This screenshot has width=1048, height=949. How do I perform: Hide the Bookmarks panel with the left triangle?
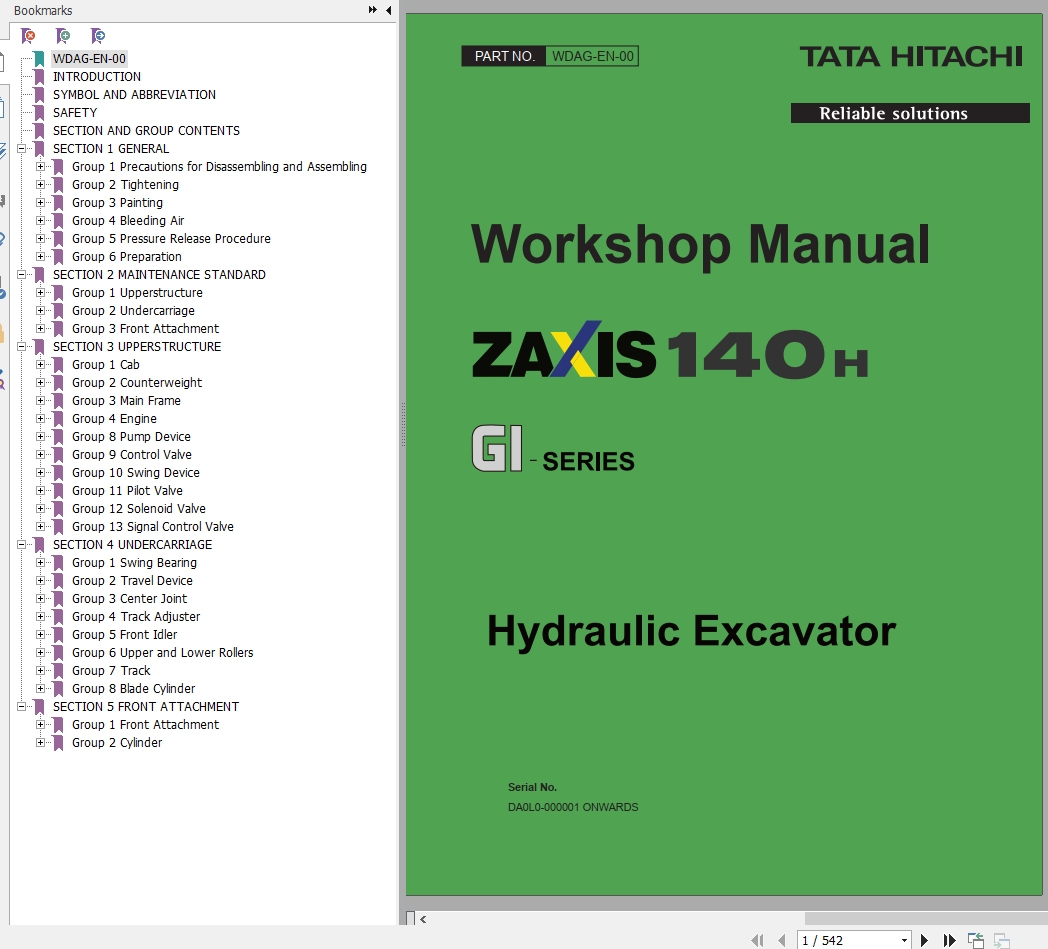[x=388, y=10]
